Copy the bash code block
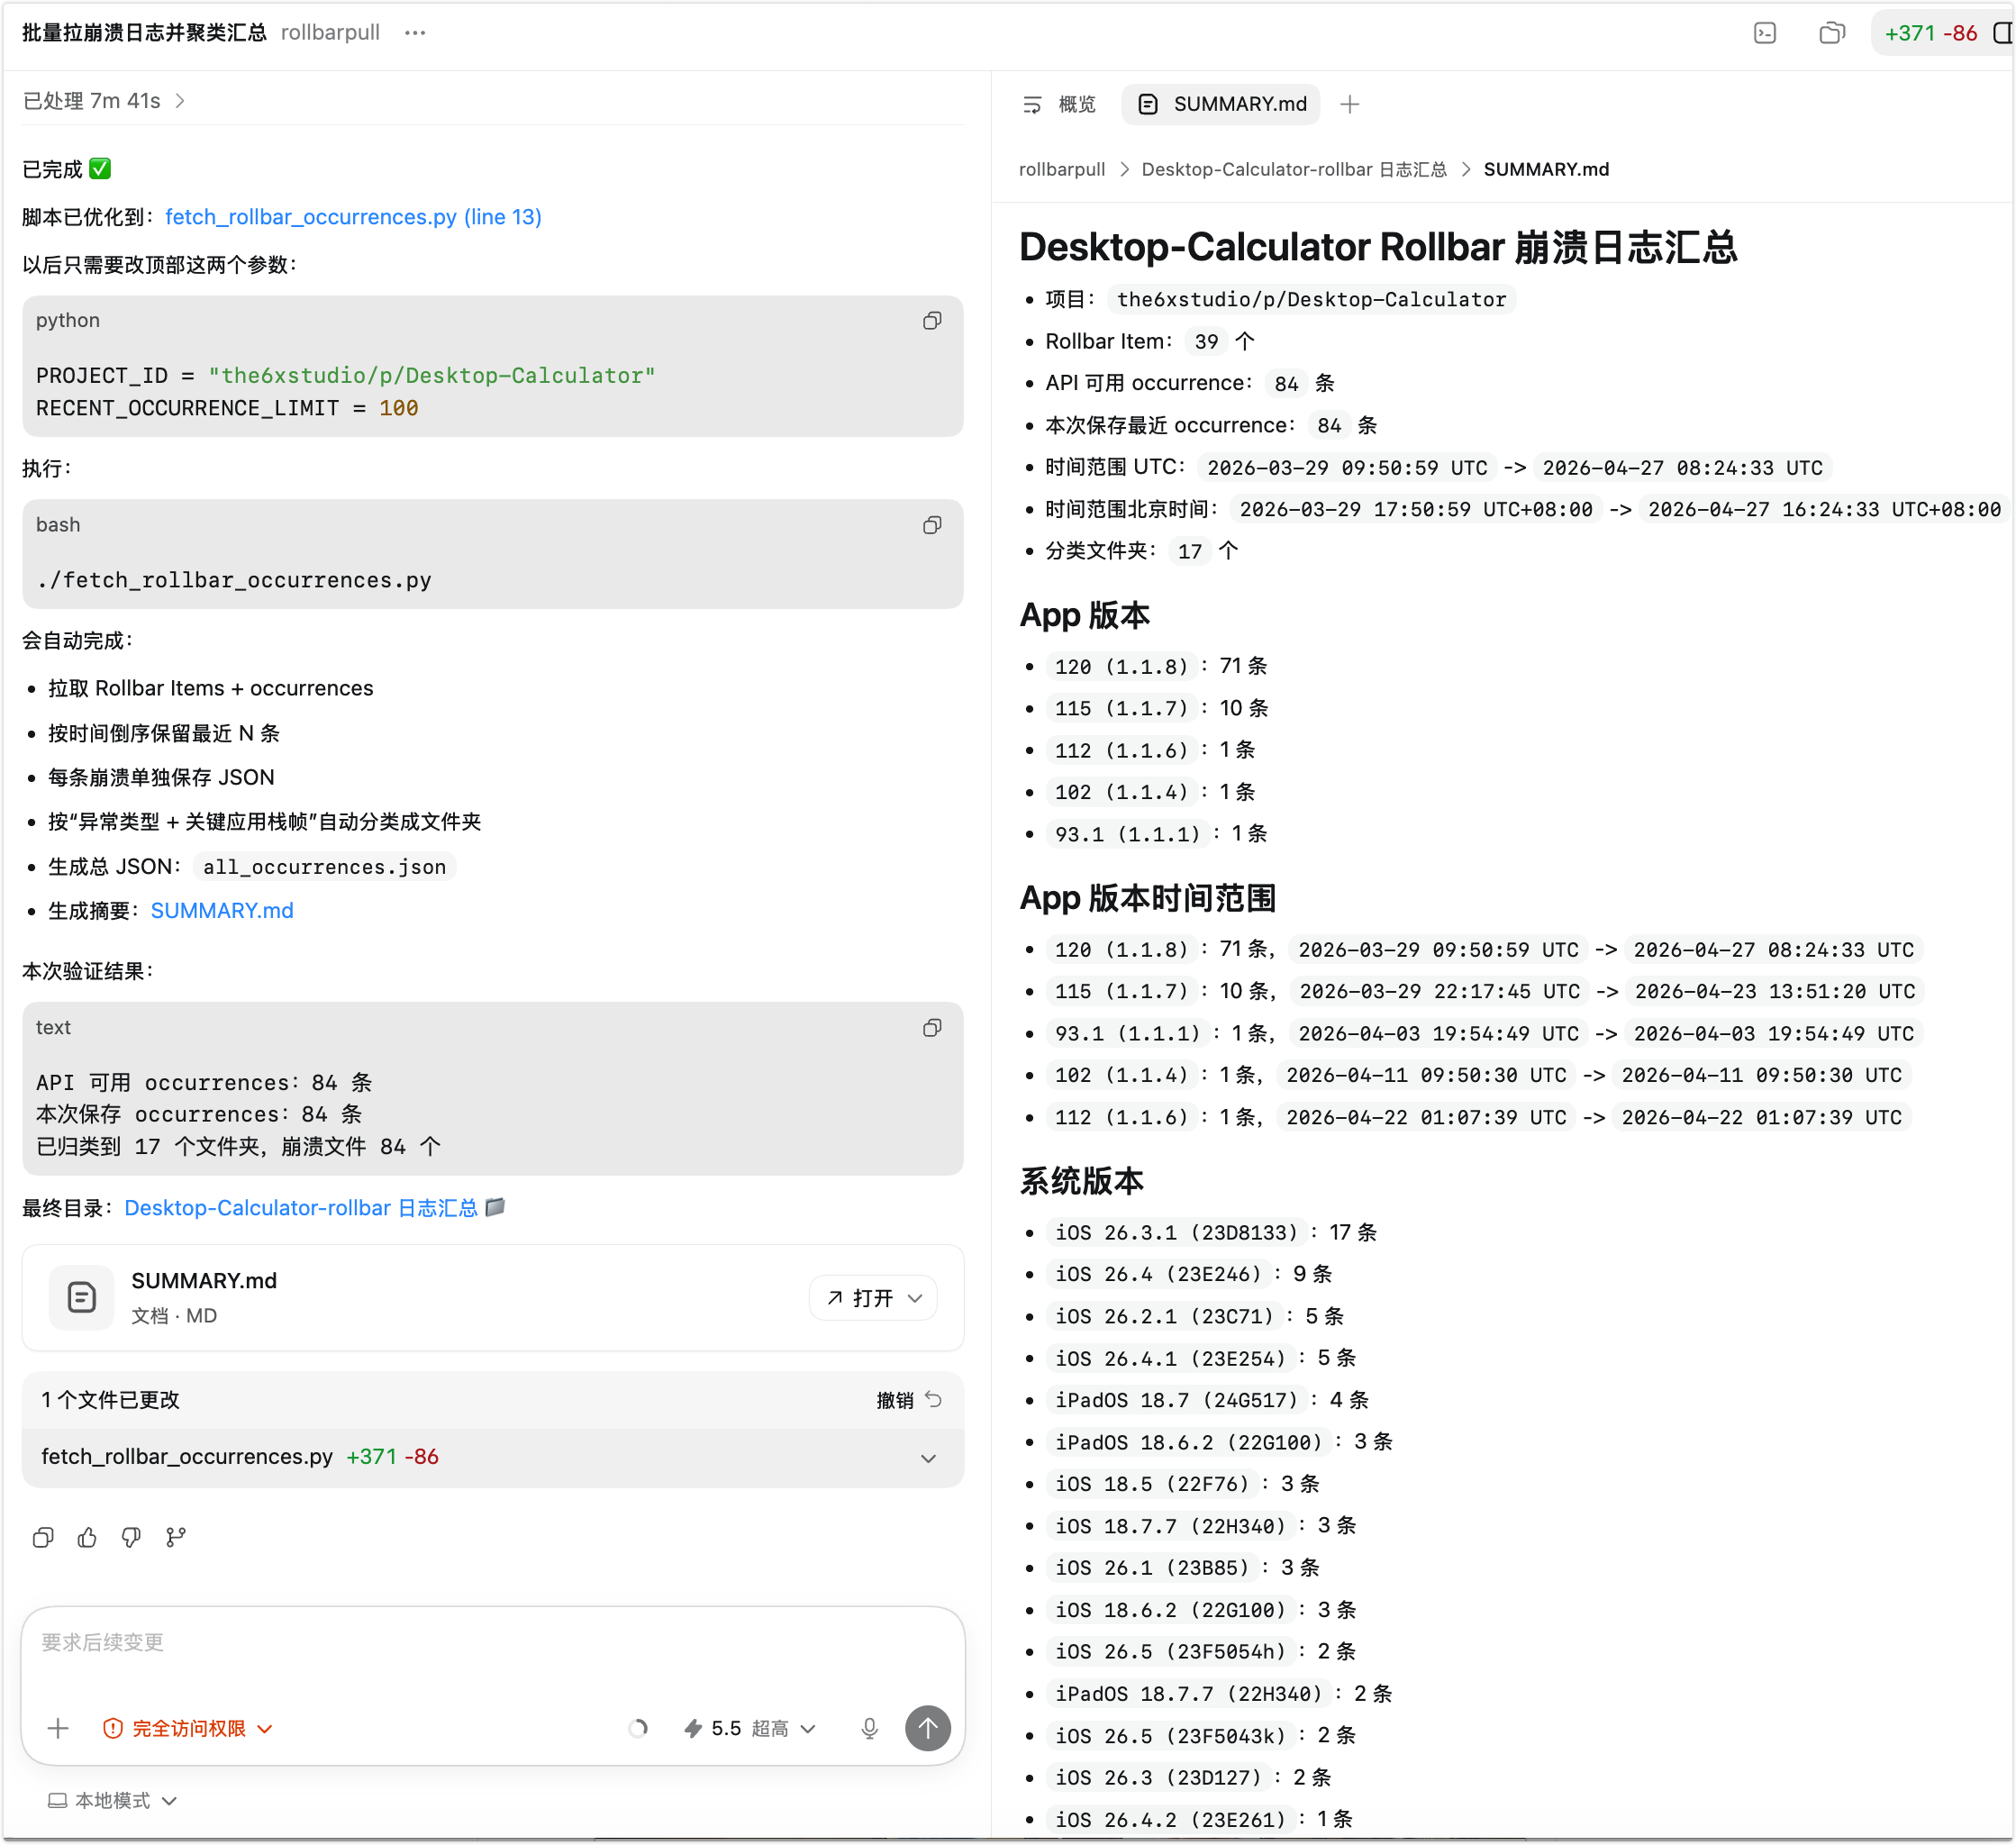2016x1845 pixels. pyautogui.click(x=932, y=525)
